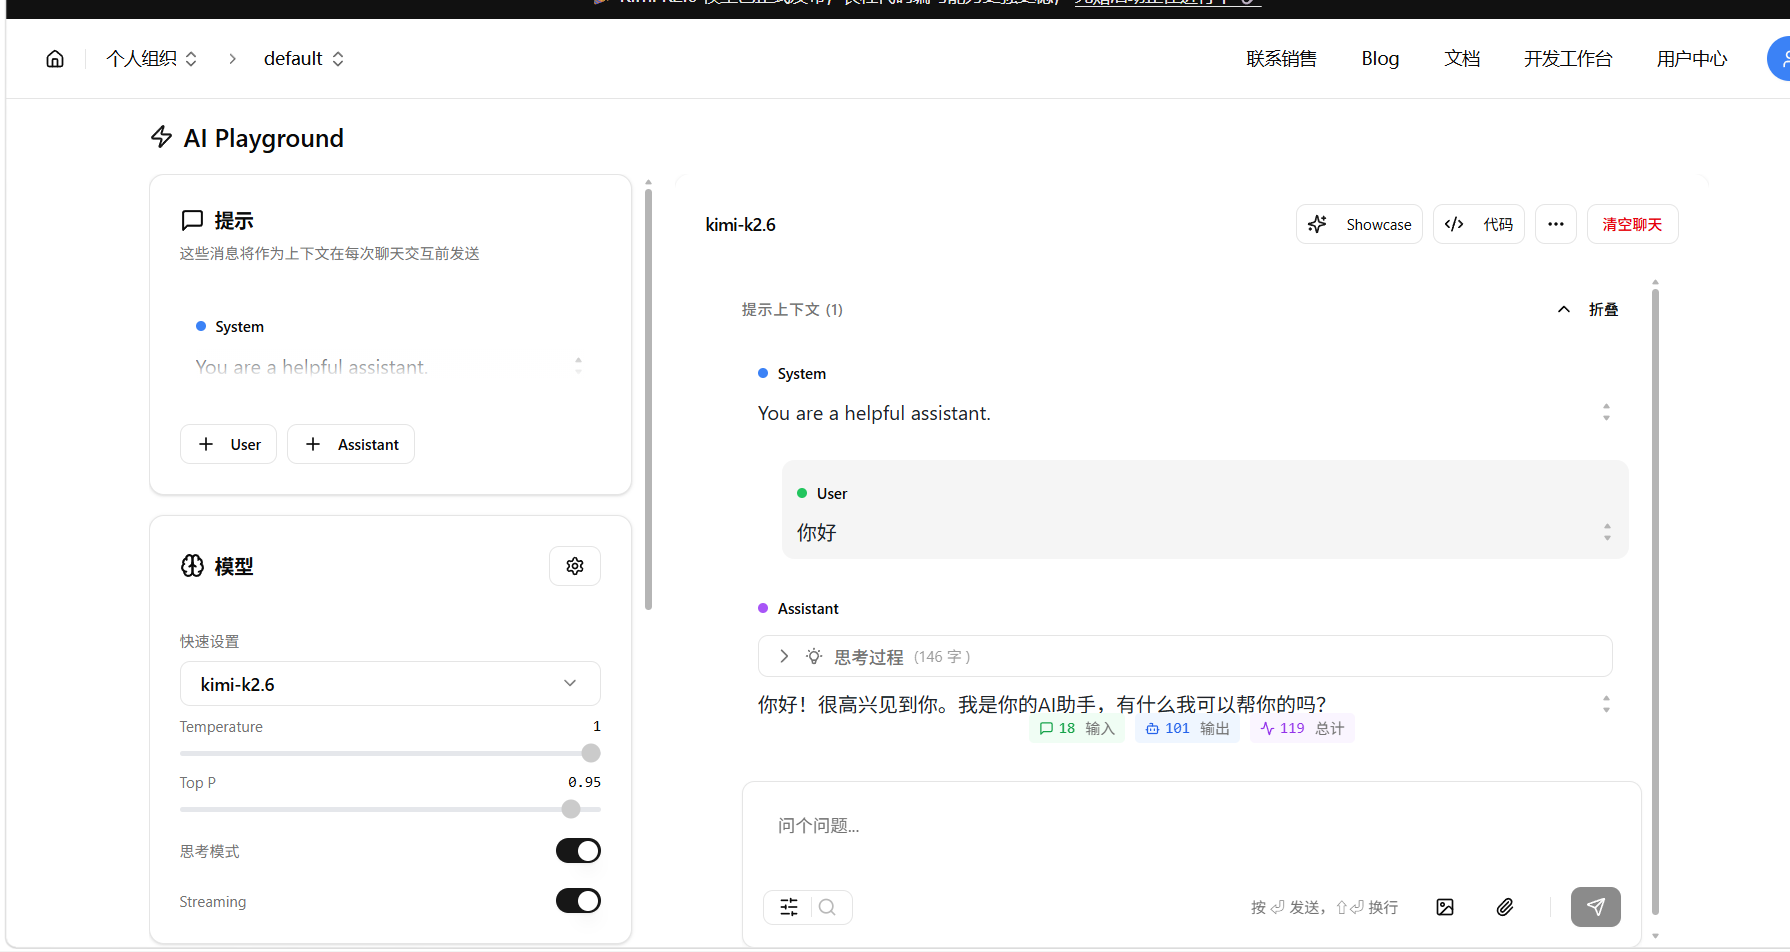Click the chat System message text
The height and width of the screenshot is (952, 1790).
point(874,413)
